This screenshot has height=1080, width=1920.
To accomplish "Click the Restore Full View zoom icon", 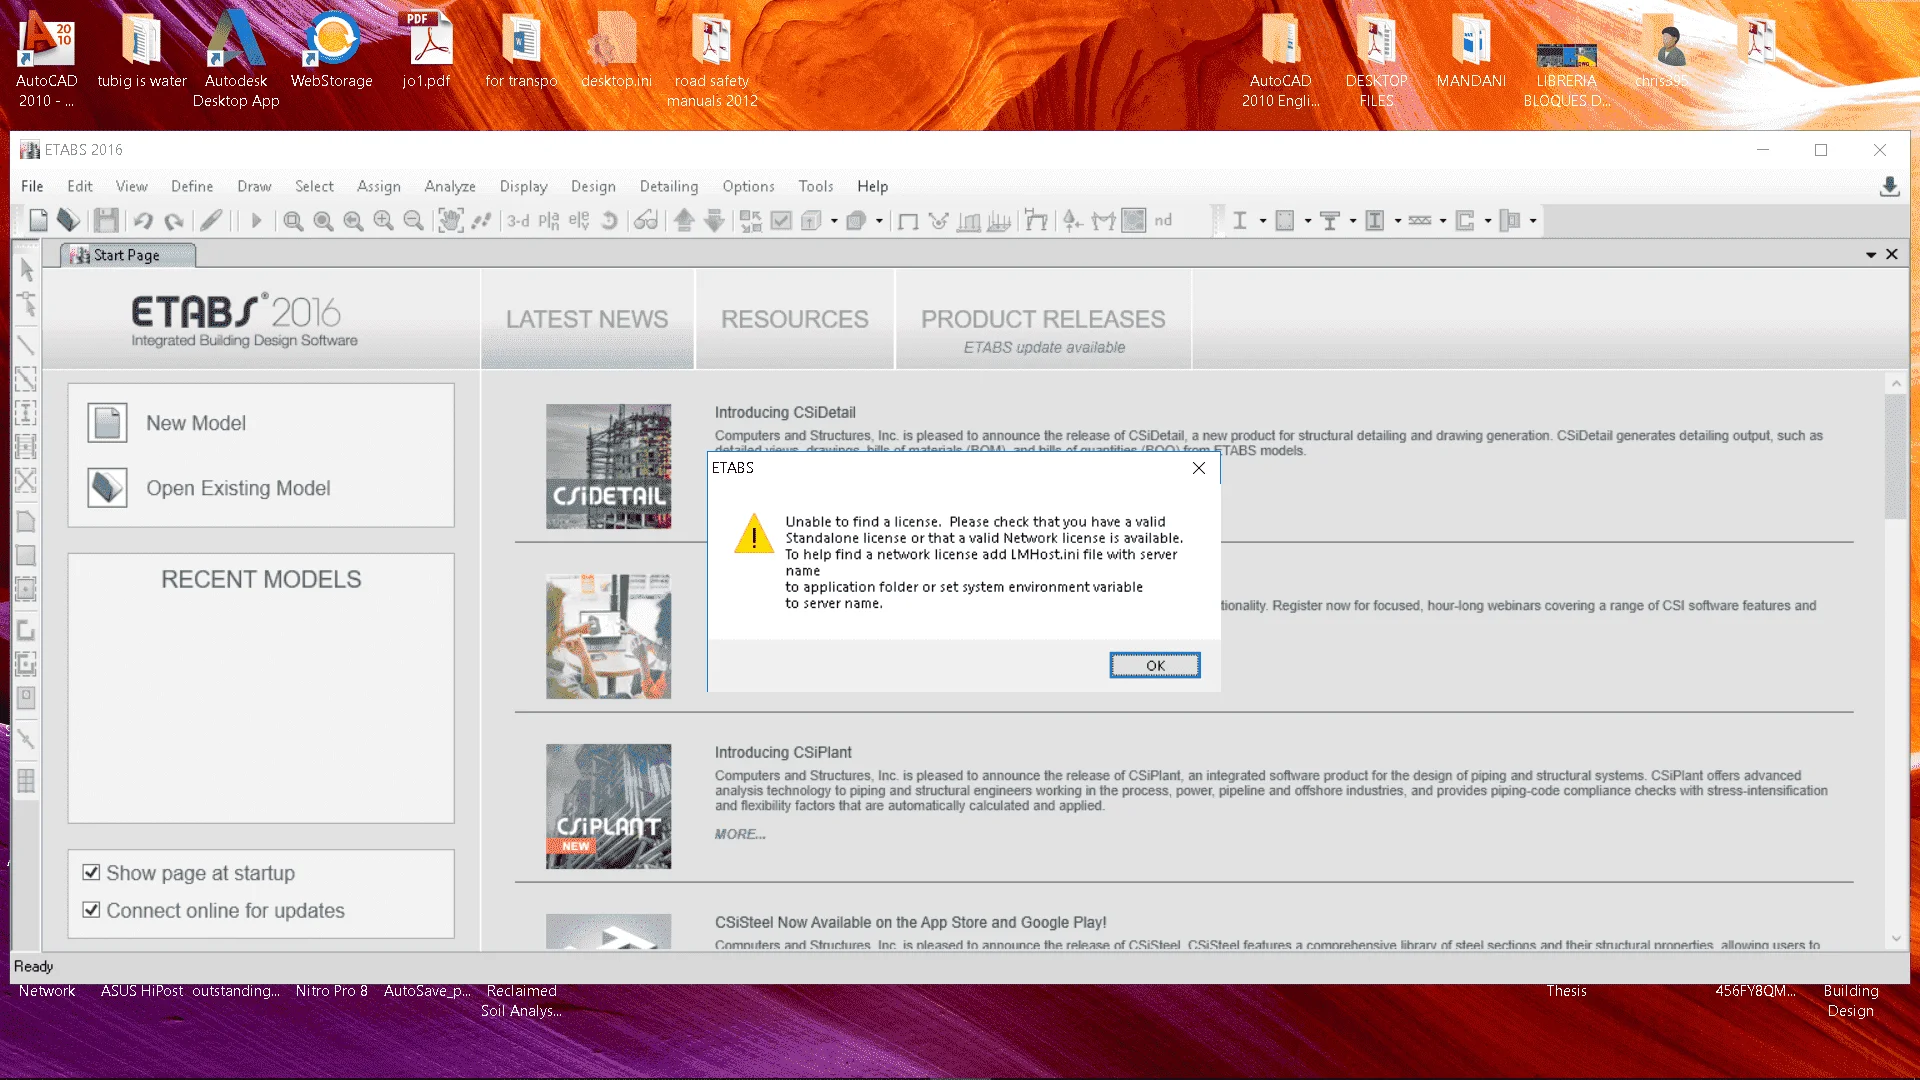I will [323, 221].
